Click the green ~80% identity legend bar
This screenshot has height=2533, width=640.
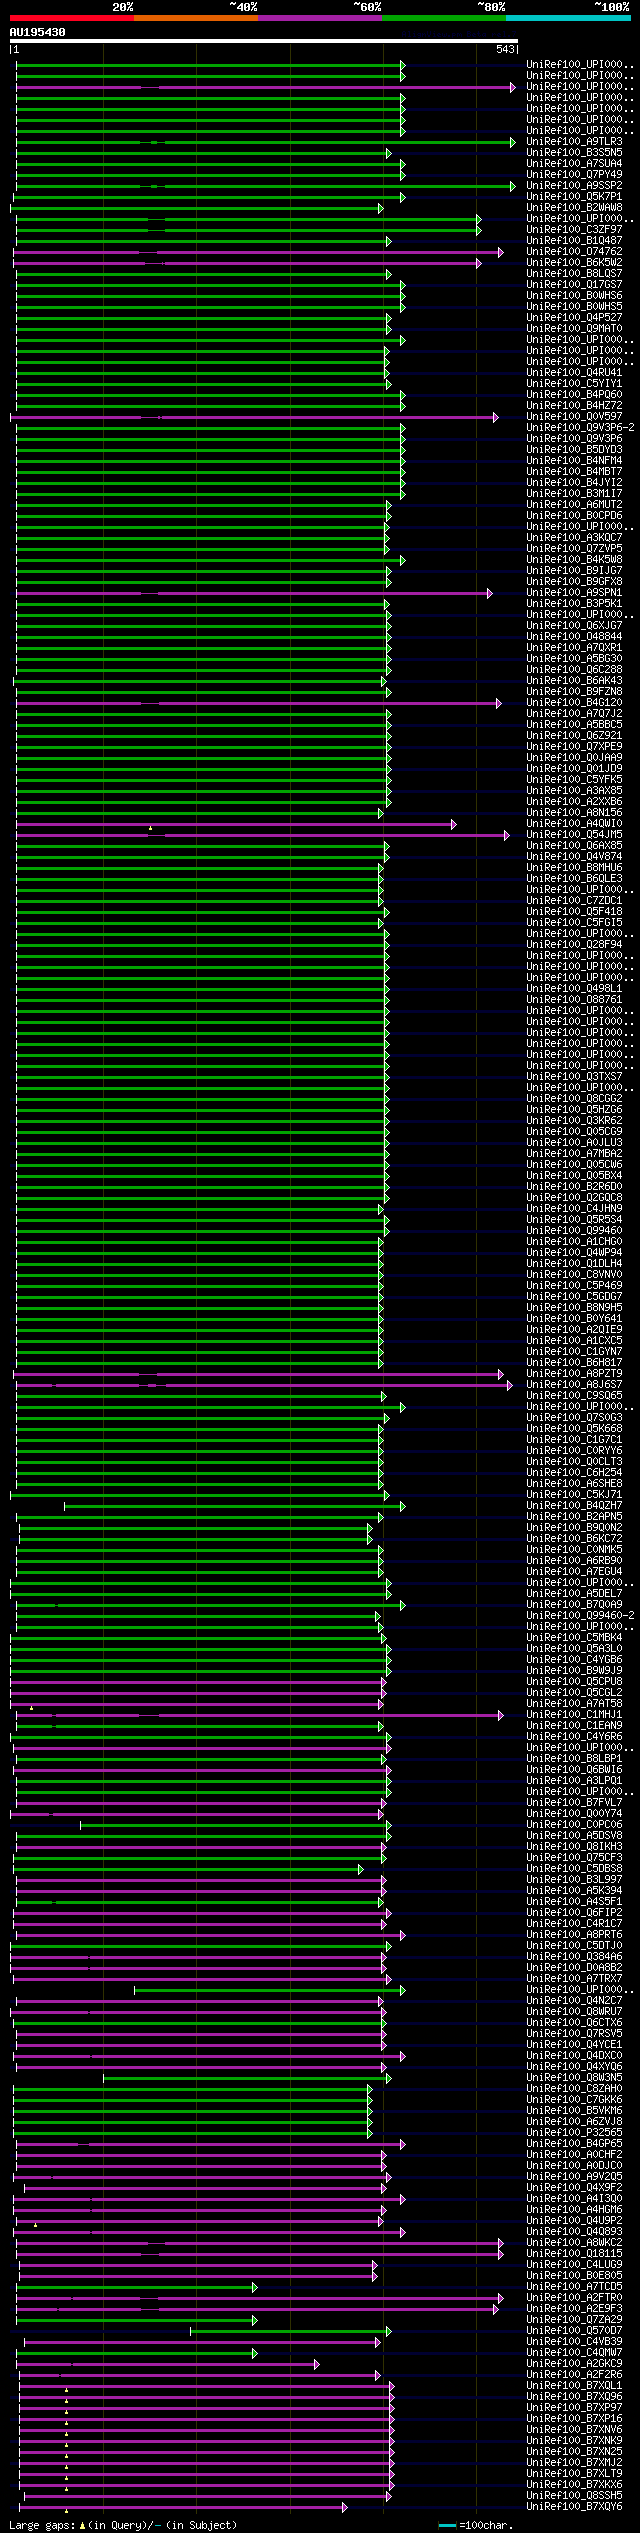444,18
